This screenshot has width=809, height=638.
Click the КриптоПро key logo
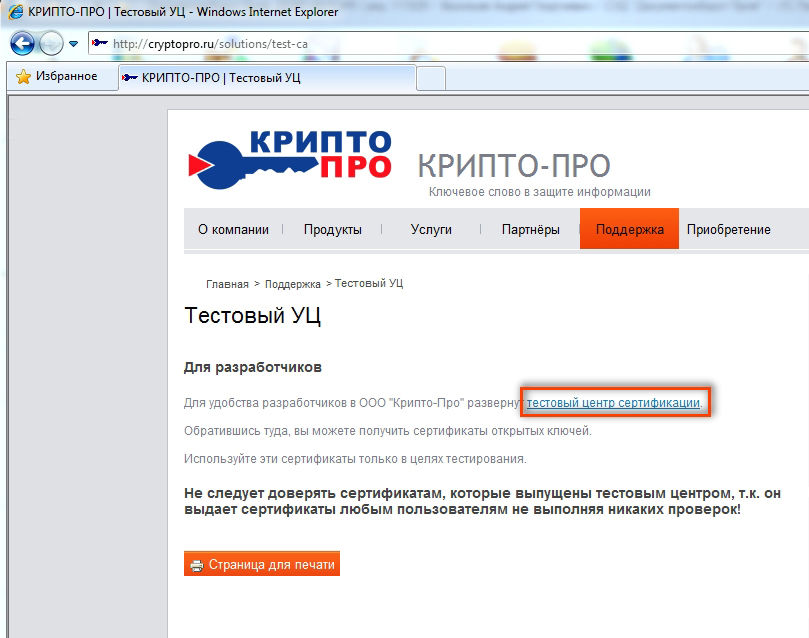pyautogui.click(x=290, y=159)
